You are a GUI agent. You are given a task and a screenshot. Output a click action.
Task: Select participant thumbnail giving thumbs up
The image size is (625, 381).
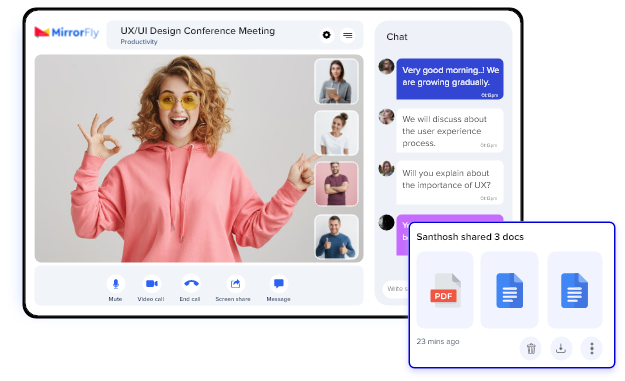tap(336, 237)
